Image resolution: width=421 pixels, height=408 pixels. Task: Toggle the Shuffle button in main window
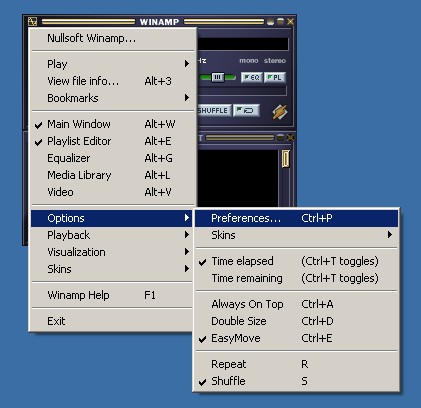(213, 110)
